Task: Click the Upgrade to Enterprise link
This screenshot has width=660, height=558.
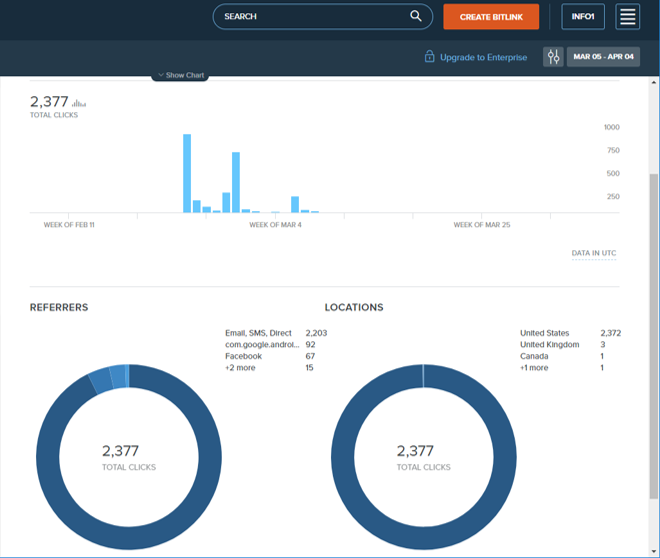Action: [483, 57]
